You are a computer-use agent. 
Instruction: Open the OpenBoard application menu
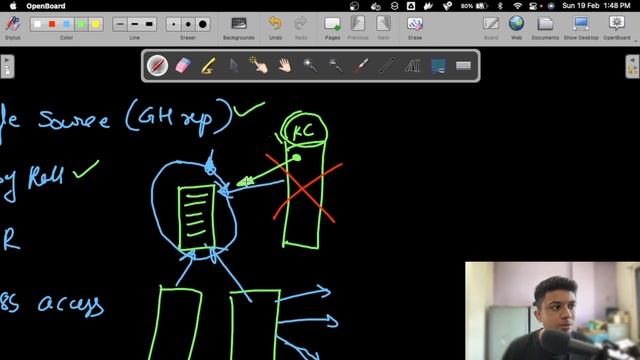pos(46,6)
